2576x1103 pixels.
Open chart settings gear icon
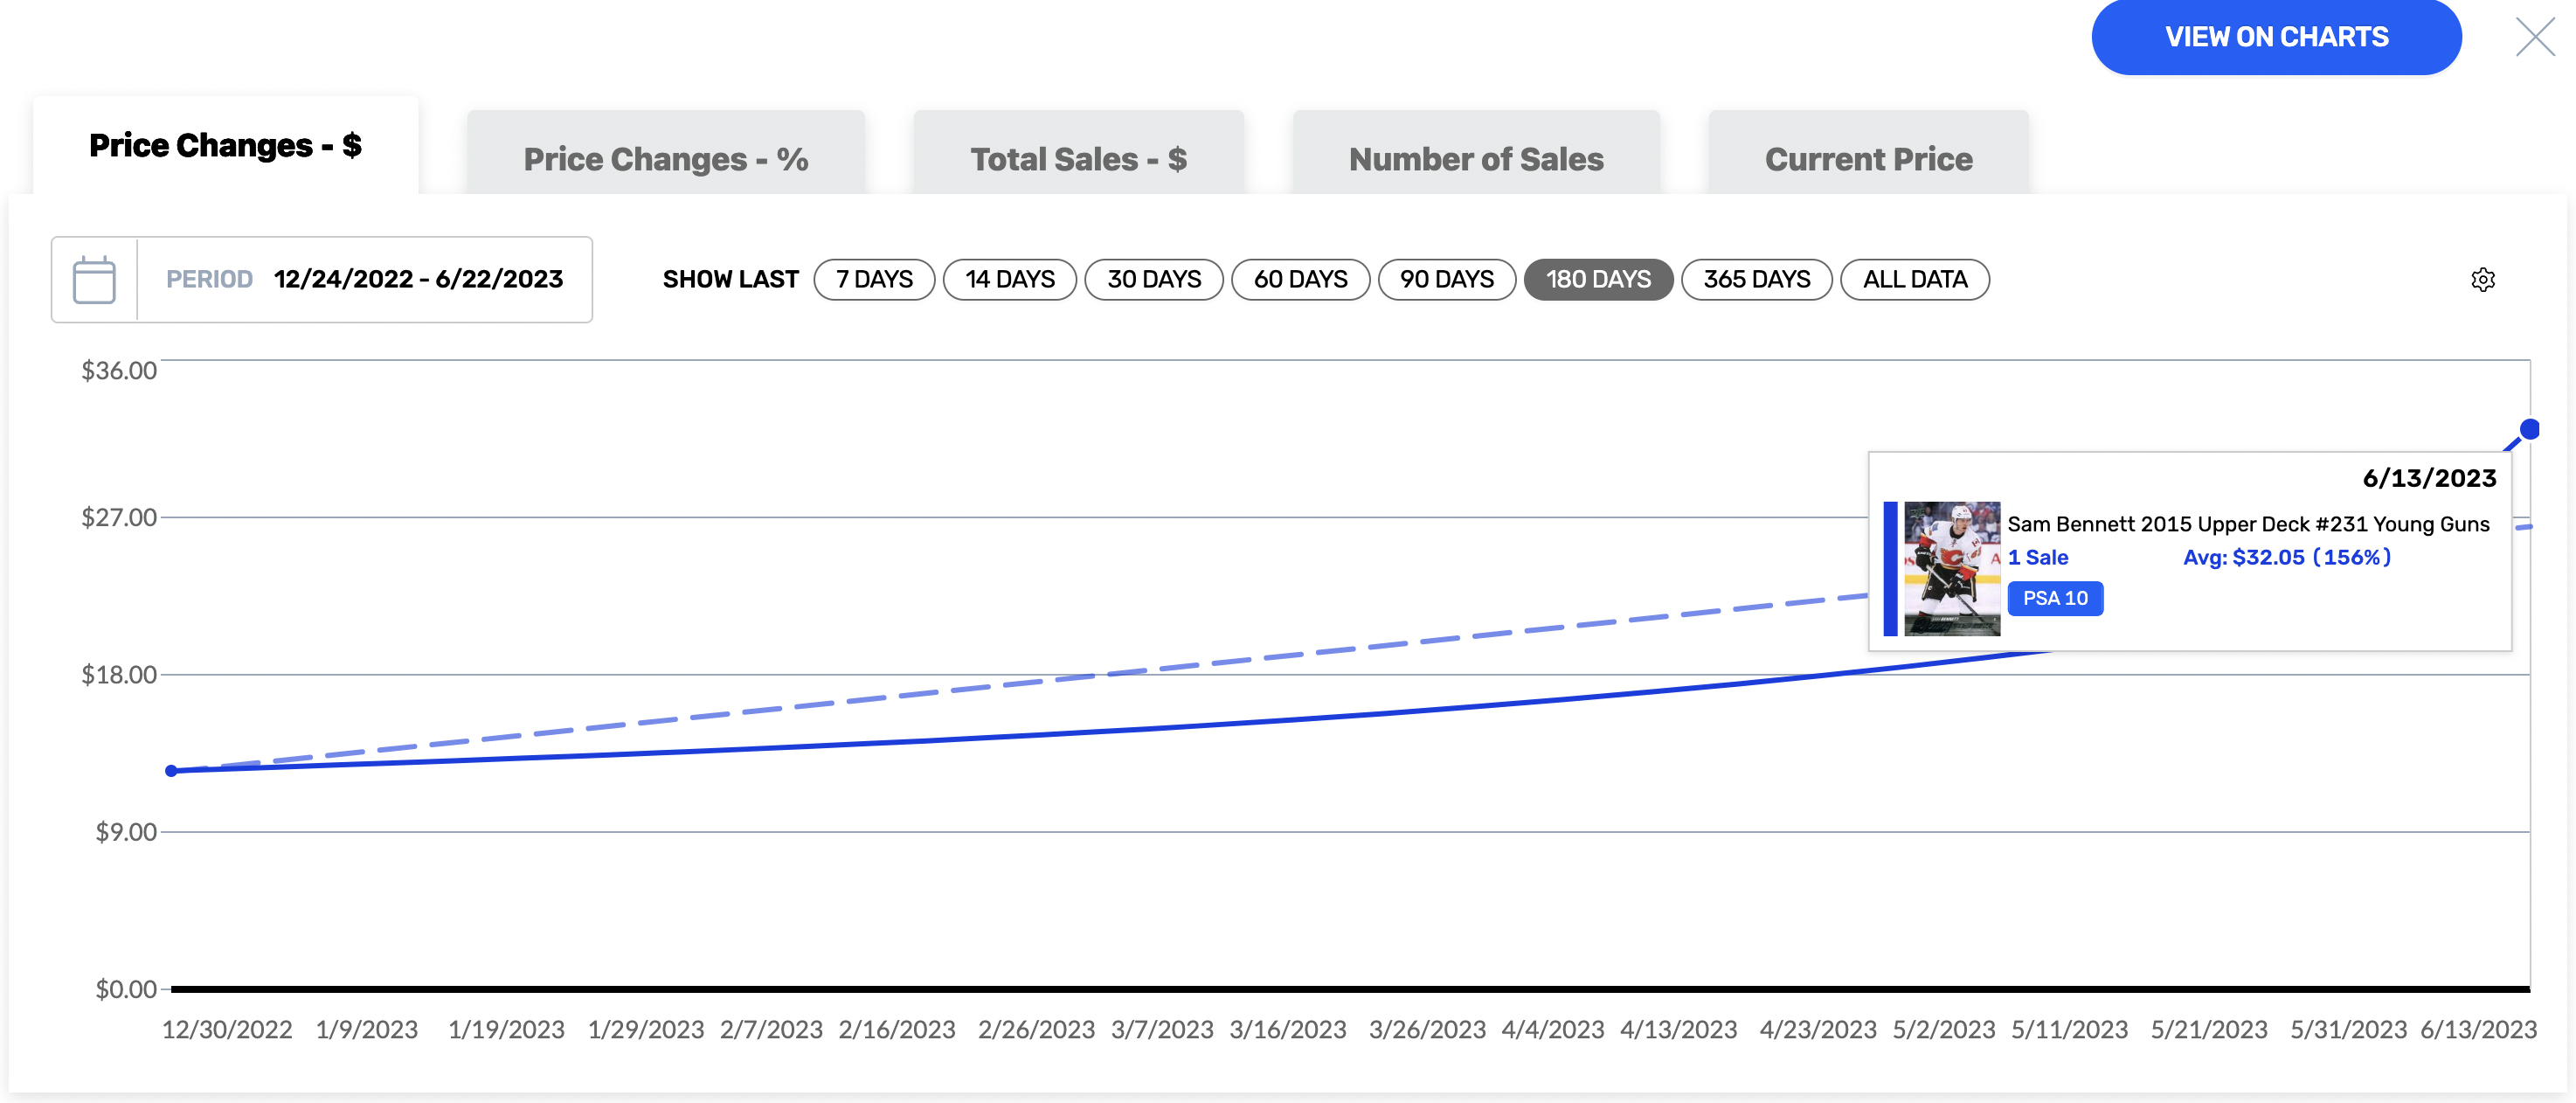(x=2482, y=279)
